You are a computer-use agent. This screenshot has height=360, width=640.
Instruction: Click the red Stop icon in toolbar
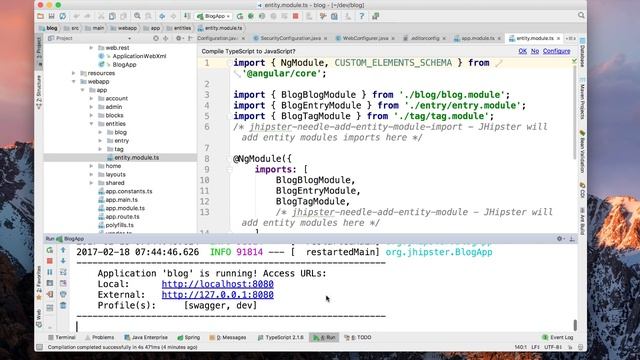click(296, 16)
